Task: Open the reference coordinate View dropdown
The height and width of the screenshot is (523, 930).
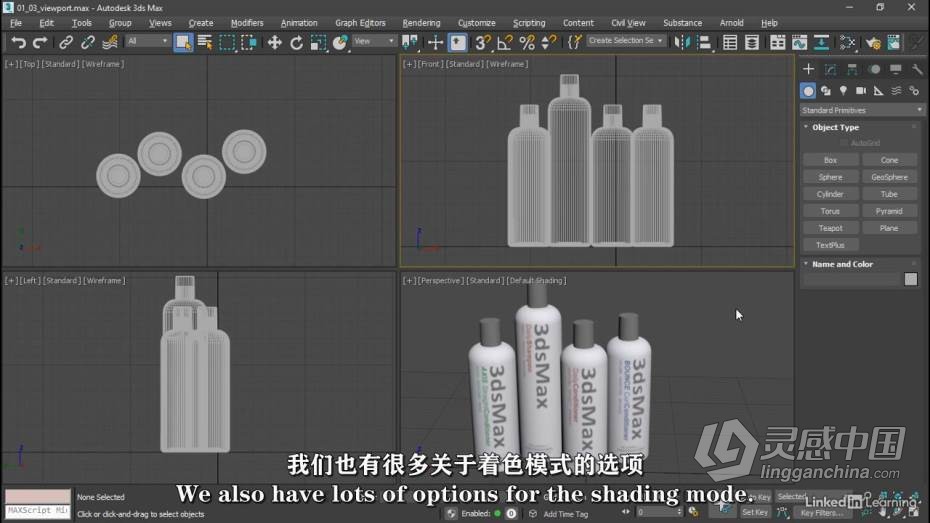Action: (374, 41)
